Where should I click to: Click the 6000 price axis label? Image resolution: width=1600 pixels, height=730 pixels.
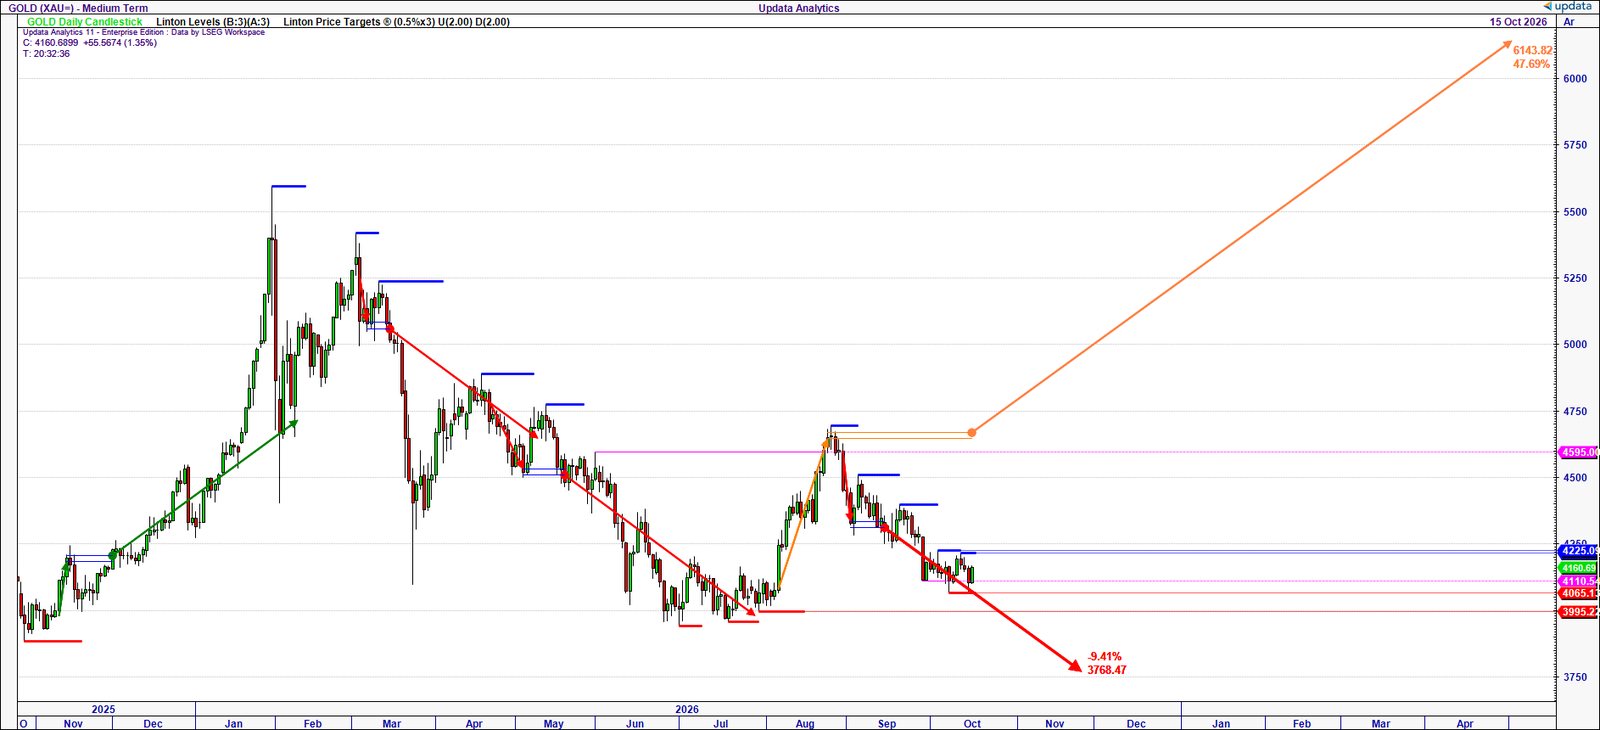[x=1575, y=79]
